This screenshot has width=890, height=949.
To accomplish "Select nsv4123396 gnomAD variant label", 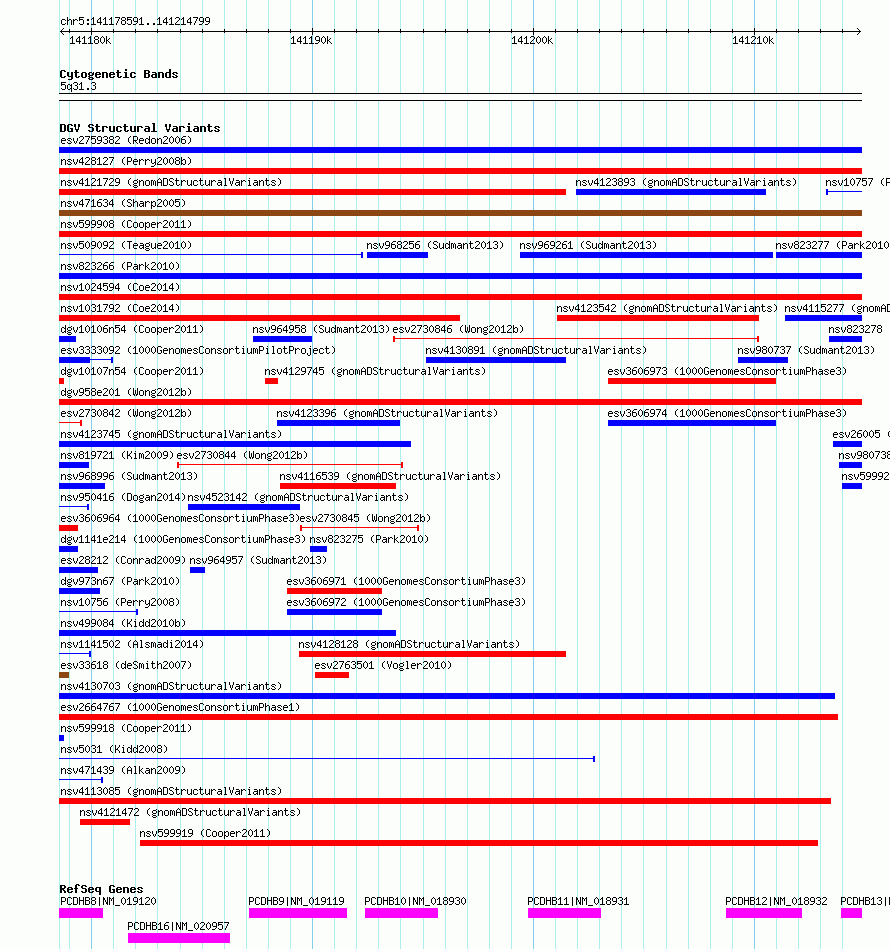I will 387,413.
